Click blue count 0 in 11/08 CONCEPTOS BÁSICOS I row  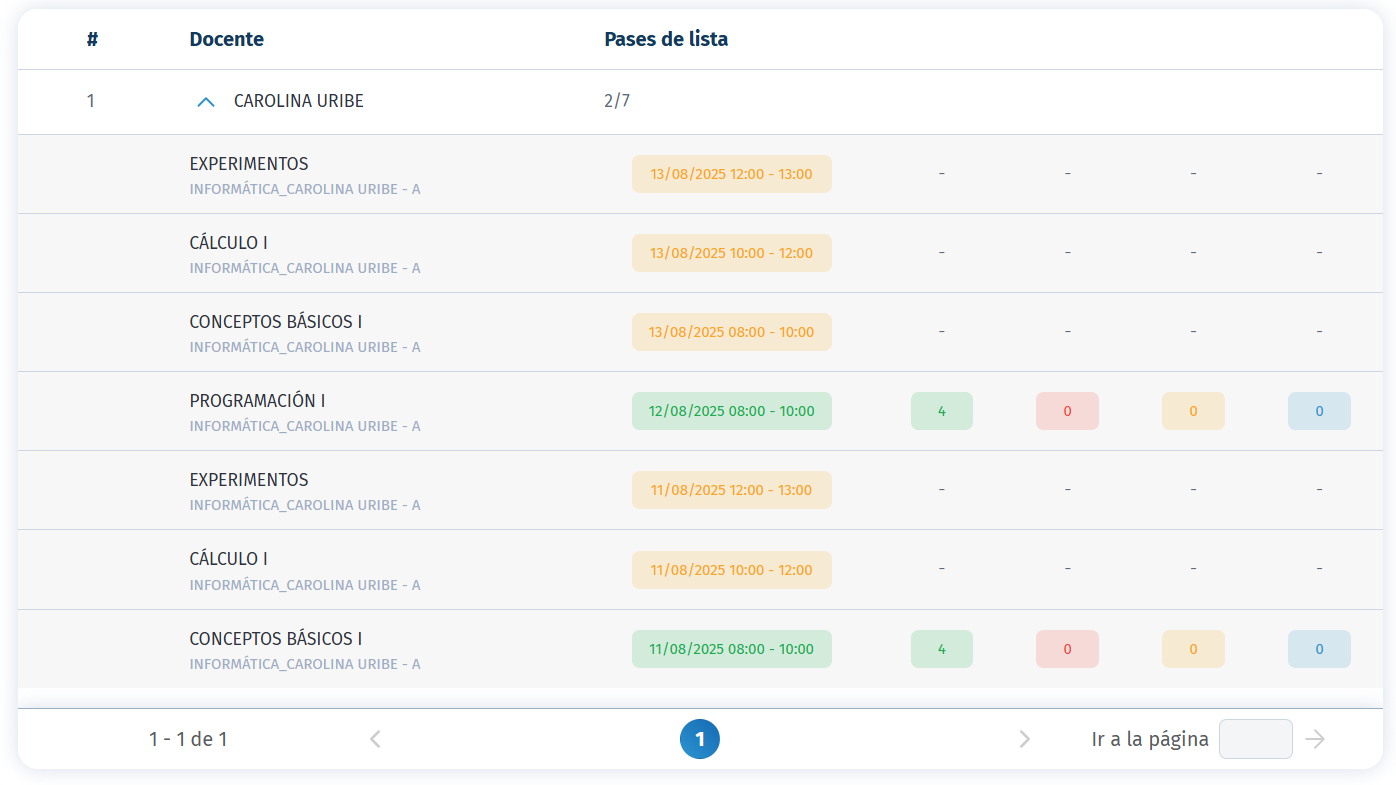1319,649
